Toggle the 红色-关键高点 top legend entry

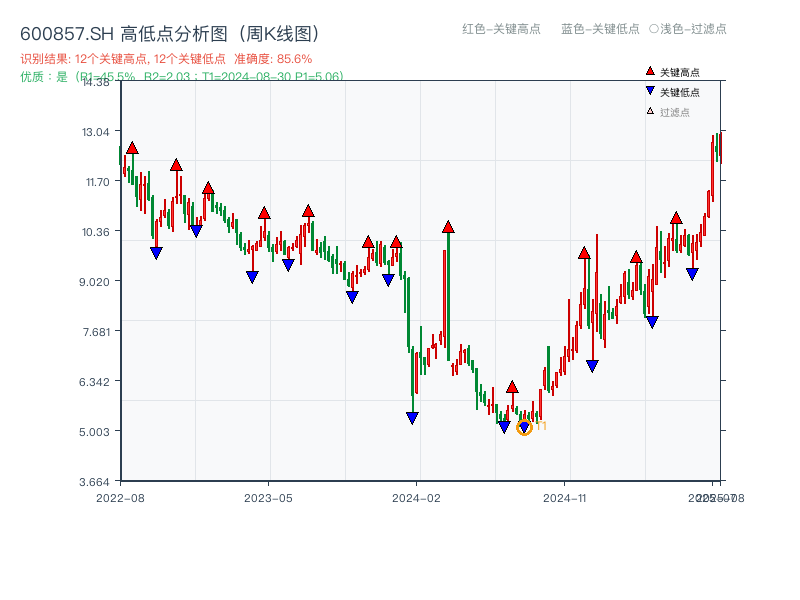pos(501,29)
